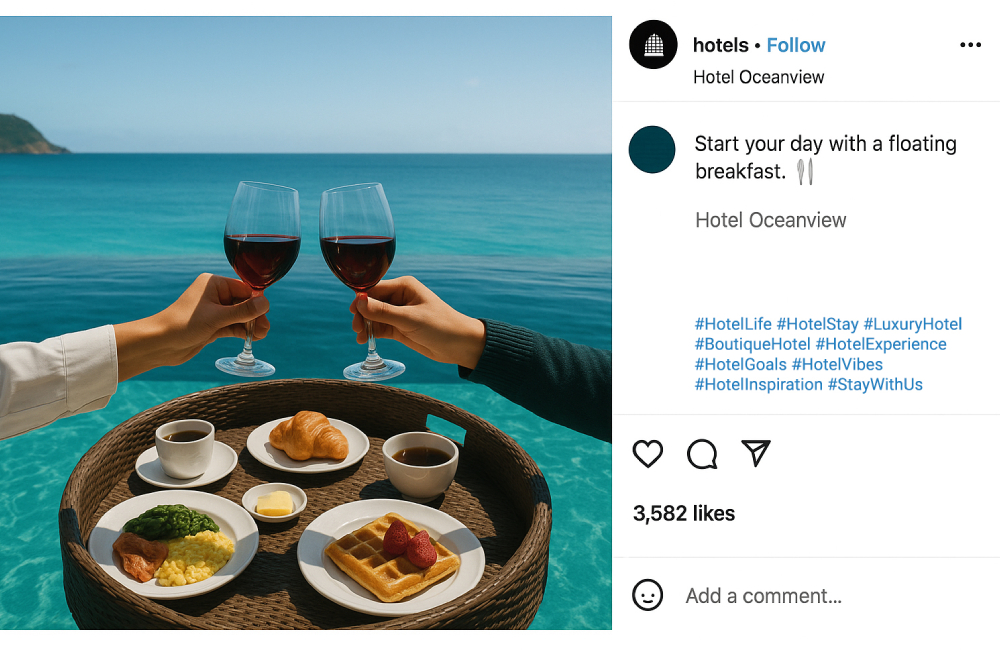Open the hotels username profile link
Screen dimensions: 1000x650
tap(720, 45)
